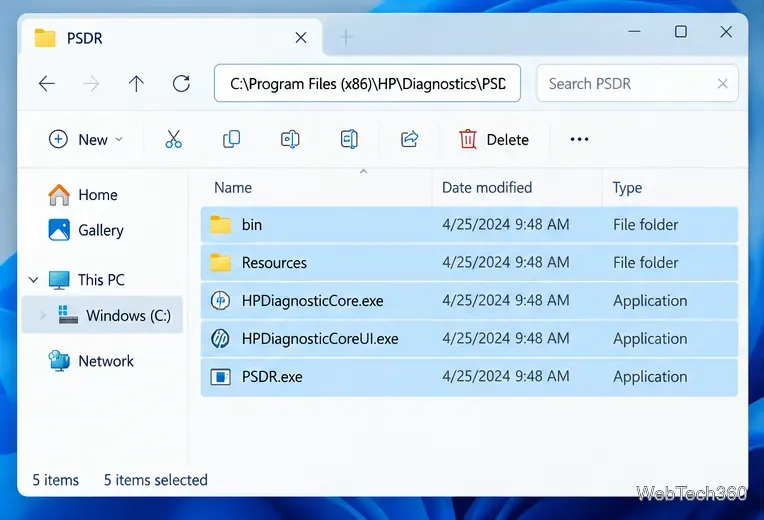
Task: Select the Resources folder
Action: (x=469, y=263)
